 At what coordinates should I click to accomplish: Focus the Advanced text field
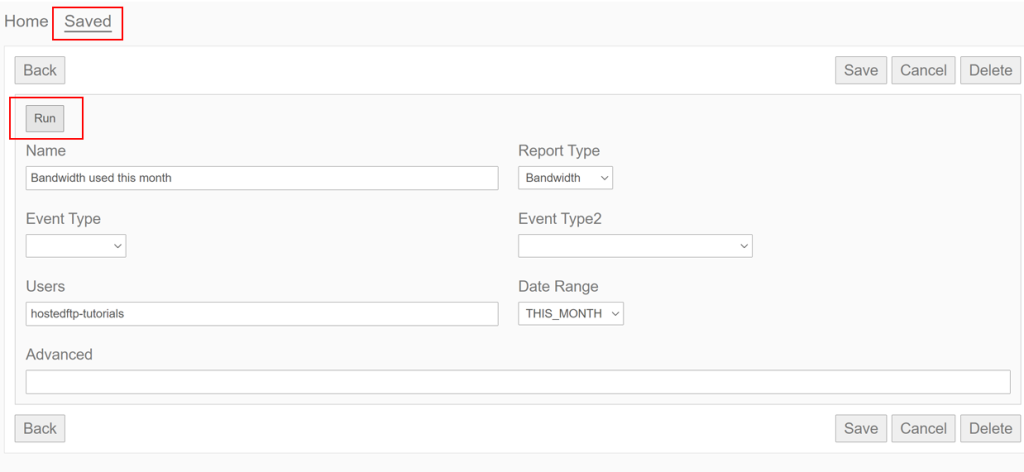518,382
